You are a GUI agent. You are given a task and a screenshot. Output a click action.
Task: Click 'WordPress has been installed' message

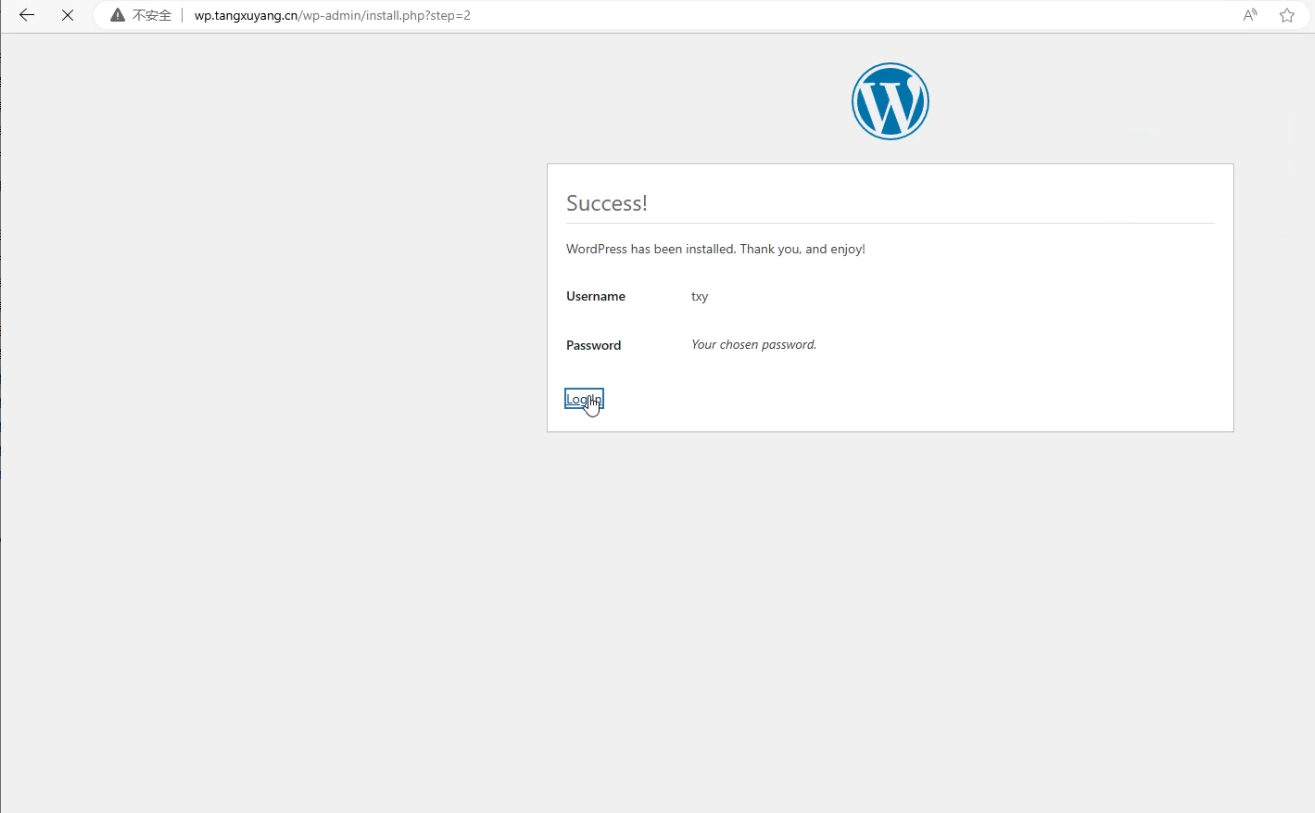[716, 249]
